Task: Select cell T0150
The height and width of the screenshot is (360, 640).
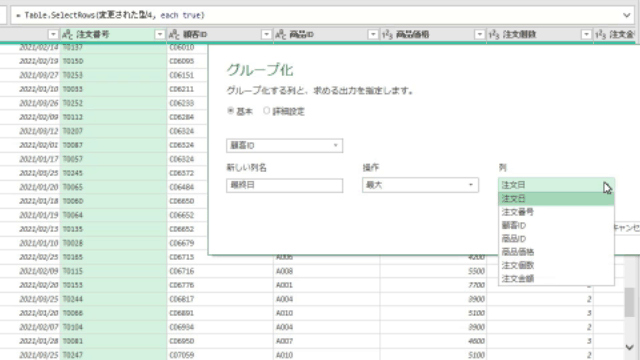Action: 113,61
